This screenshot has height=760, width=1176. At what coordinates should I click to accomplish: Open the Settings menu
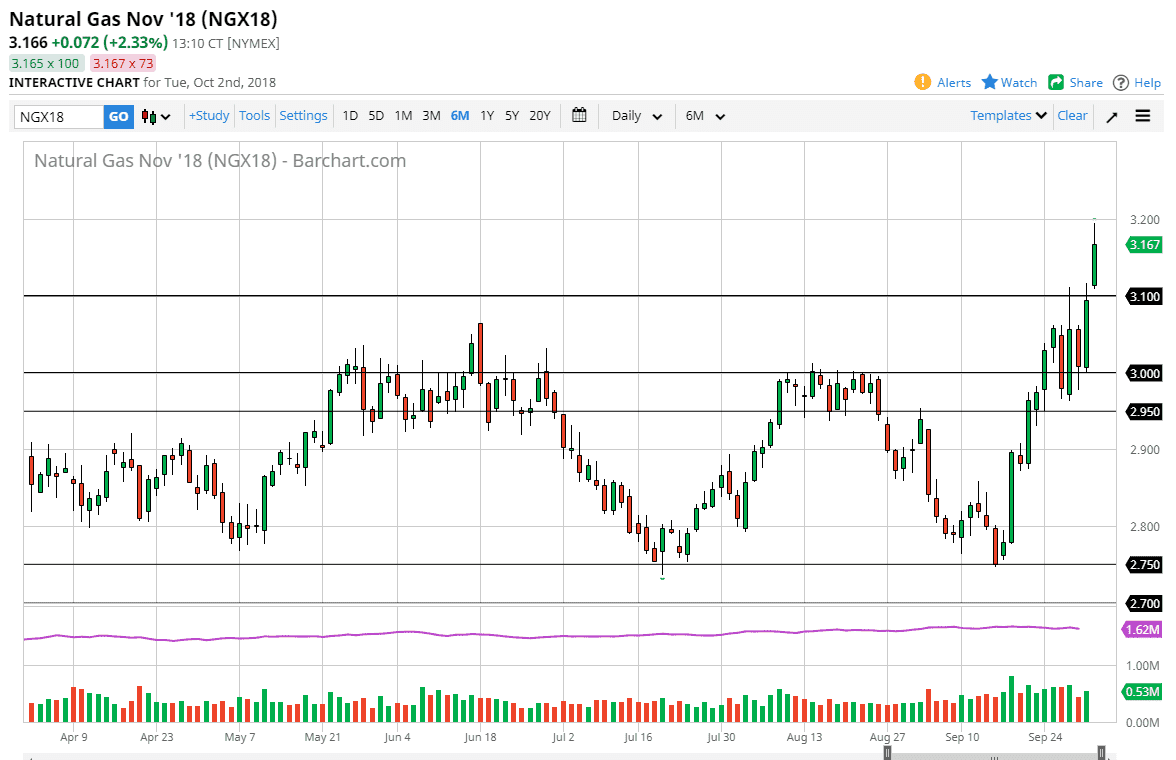coord(303,116)
